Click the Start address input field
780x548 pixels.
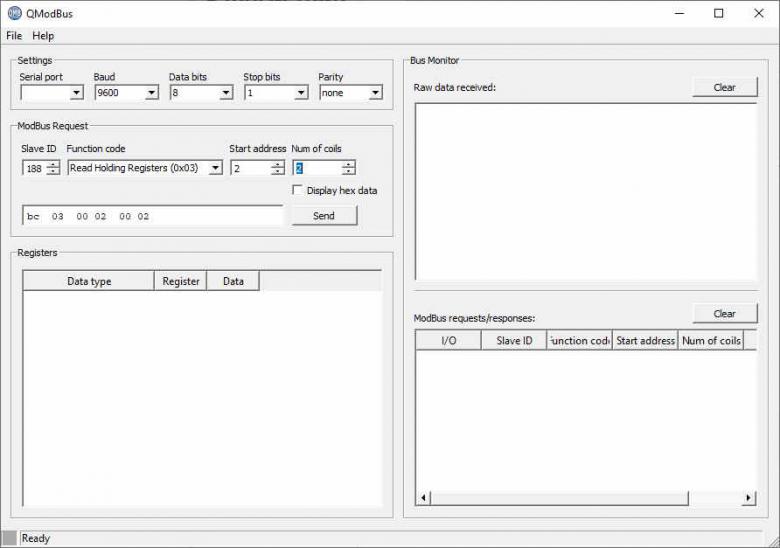tap(251, 168)
